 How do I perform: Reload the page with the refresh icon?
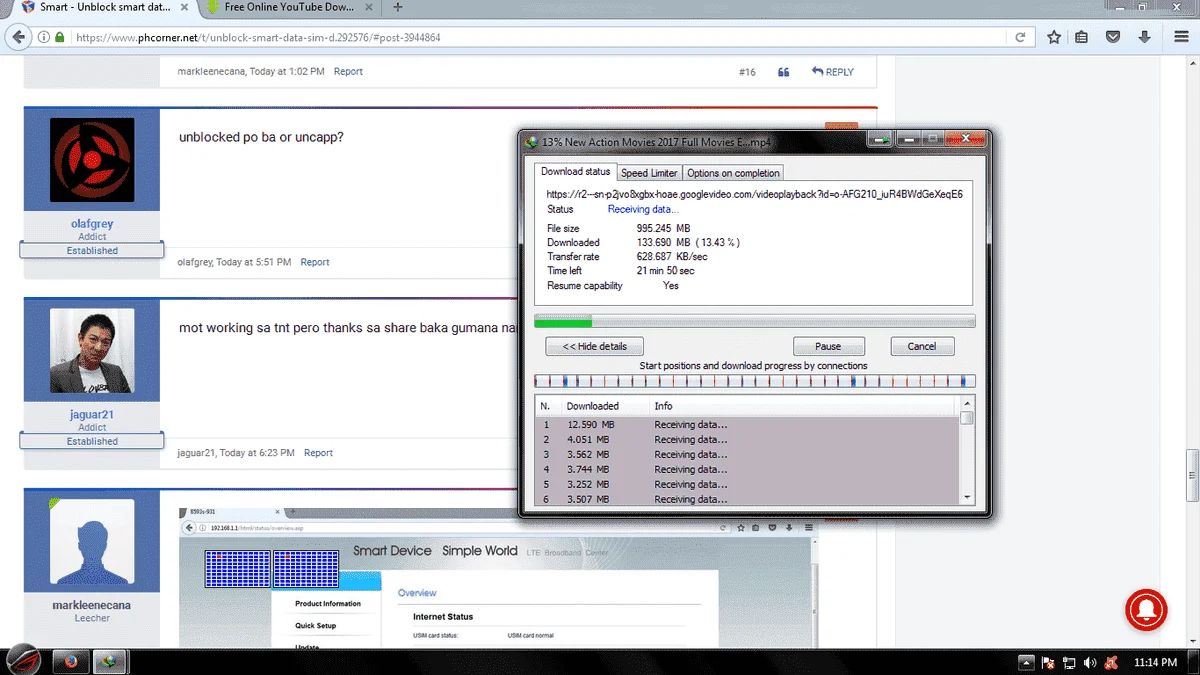pyautogui.click(x=1020, y=38)
